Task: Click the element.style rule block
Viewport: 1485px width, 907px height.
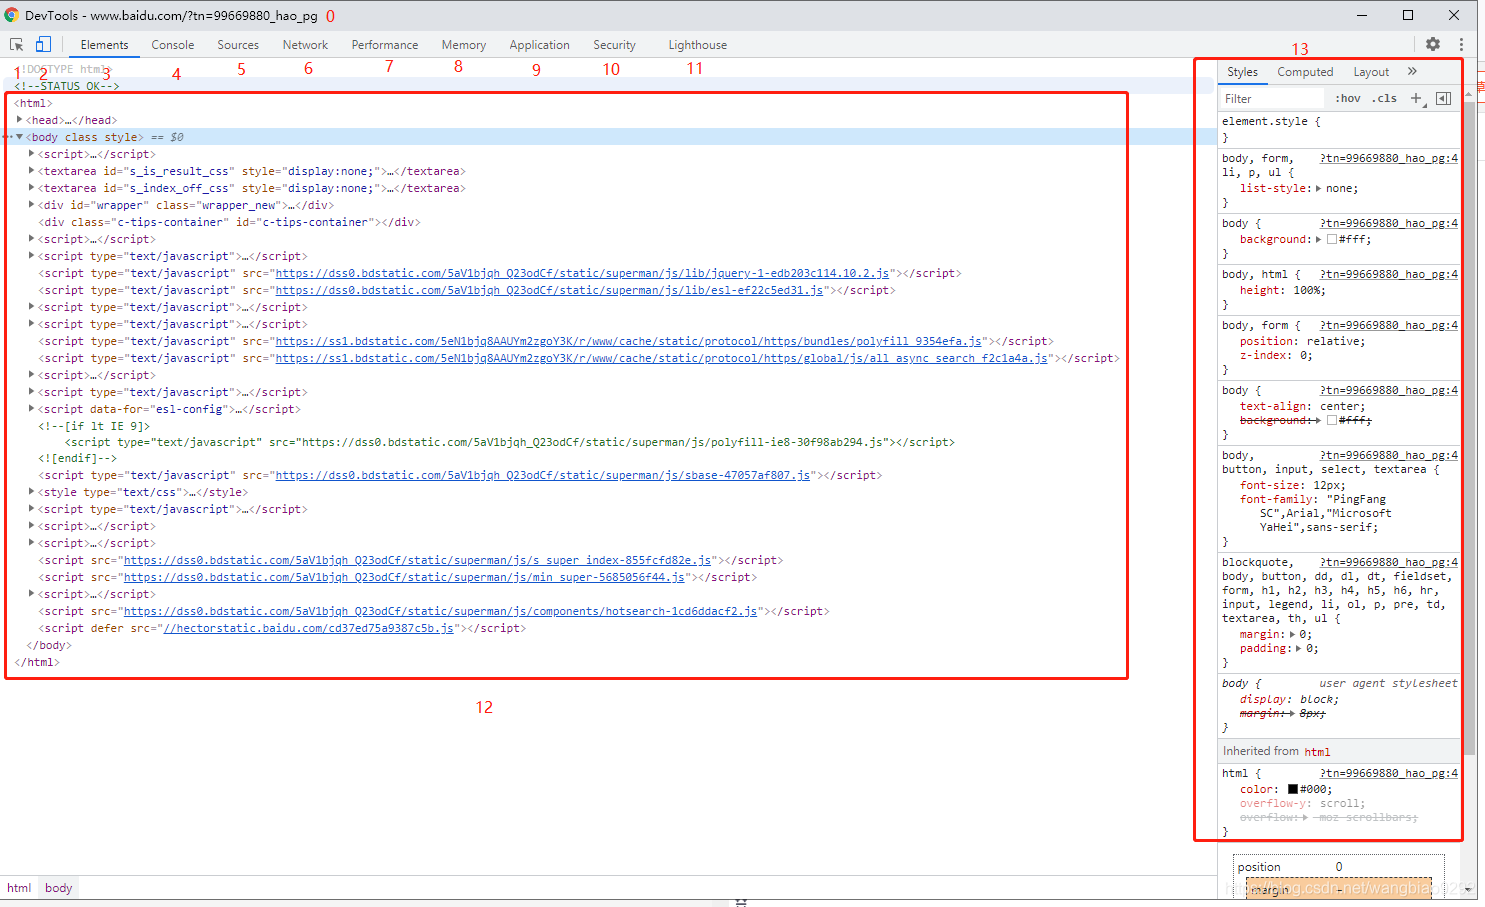Action: pos(1339,129)
